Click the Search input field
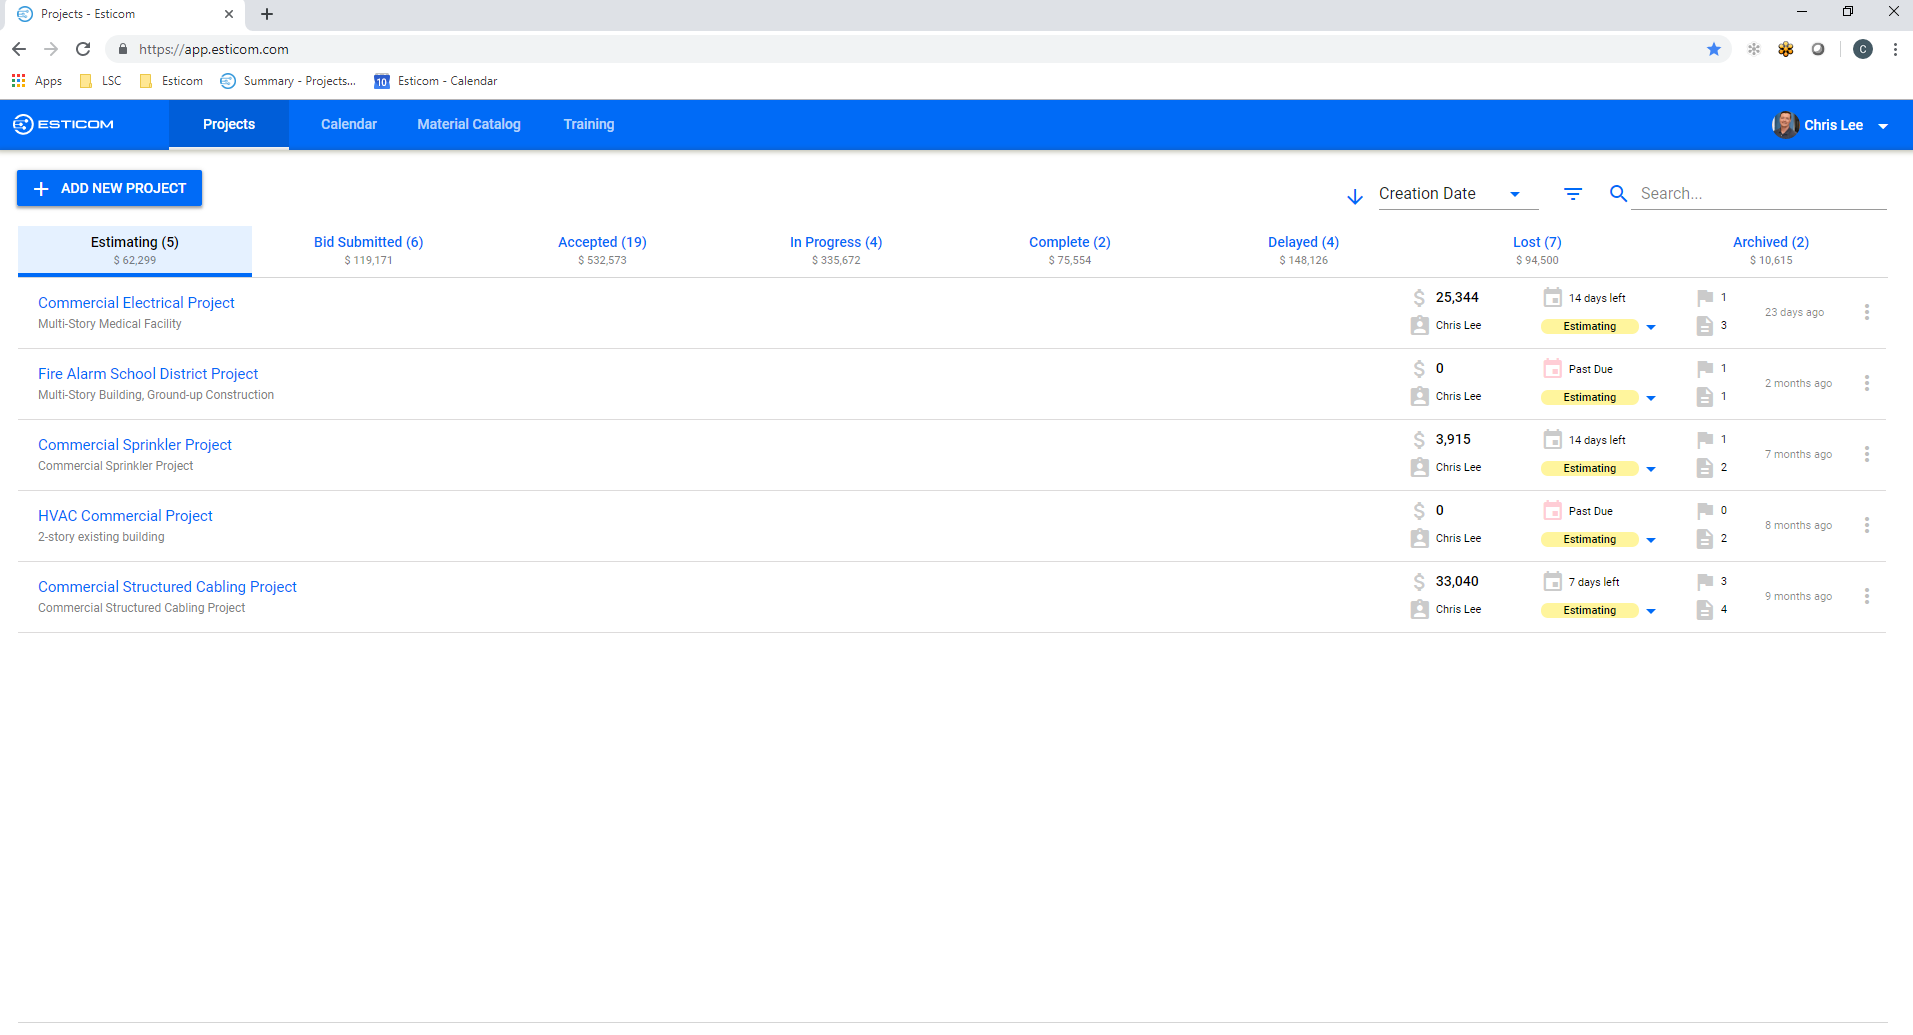1913x1035 pixels. tap(1760, 194)
